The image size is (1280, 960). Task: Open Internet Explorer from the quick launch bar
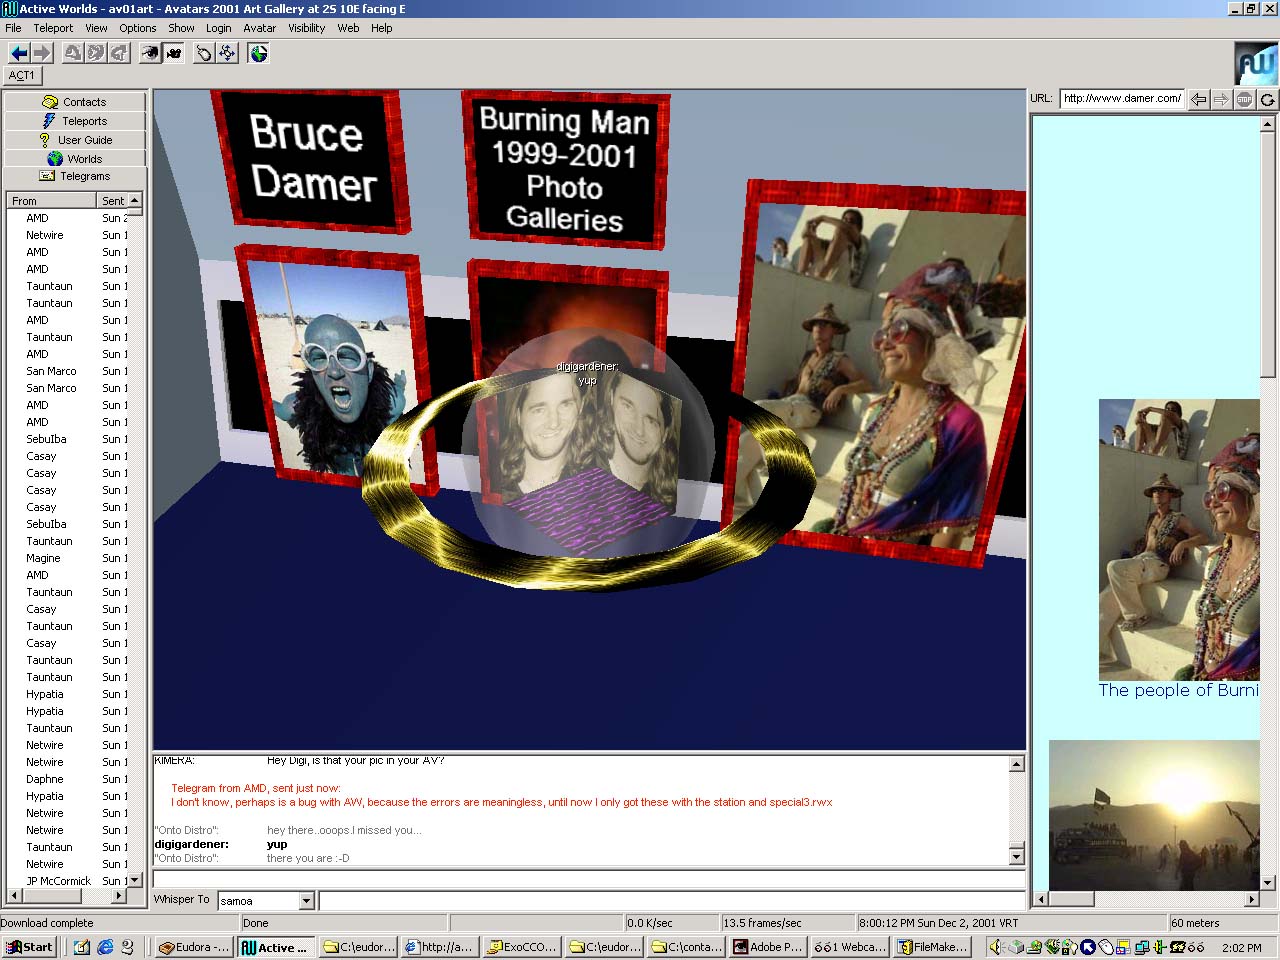[105, 947]
